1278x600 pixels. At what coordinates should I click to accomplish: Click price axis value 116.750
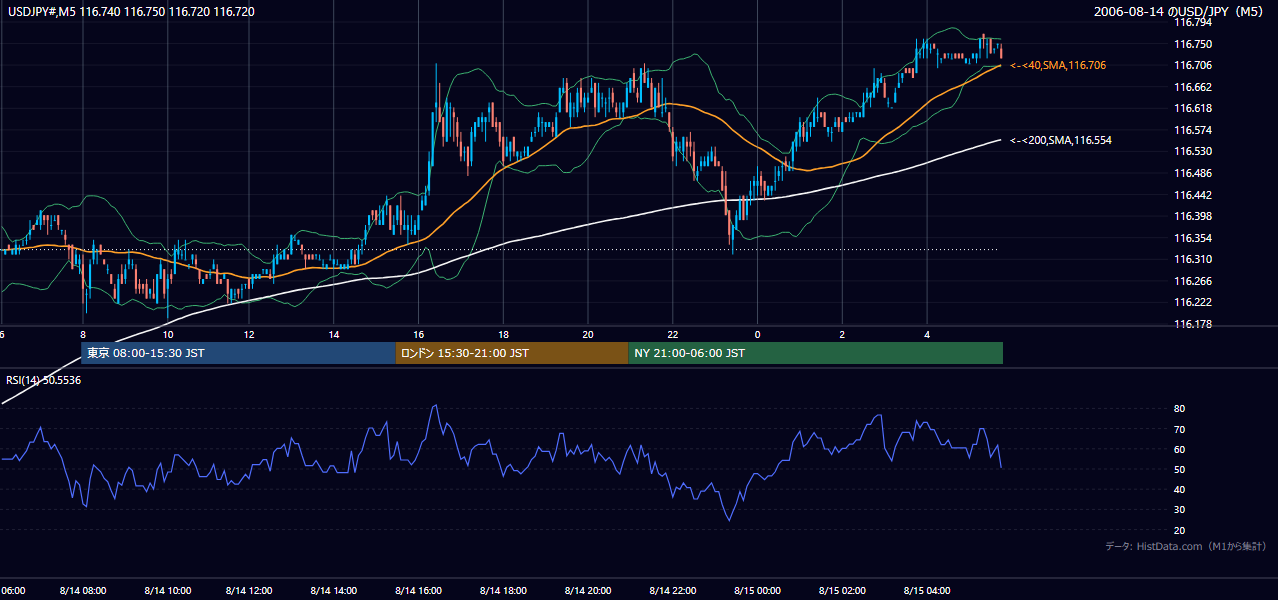click(x=1192, y=44)
